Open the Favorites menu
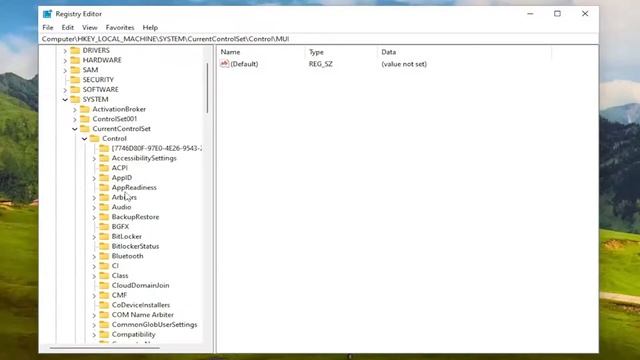Image resolution: width=640 pixels, height=360 pixels. 120,27
